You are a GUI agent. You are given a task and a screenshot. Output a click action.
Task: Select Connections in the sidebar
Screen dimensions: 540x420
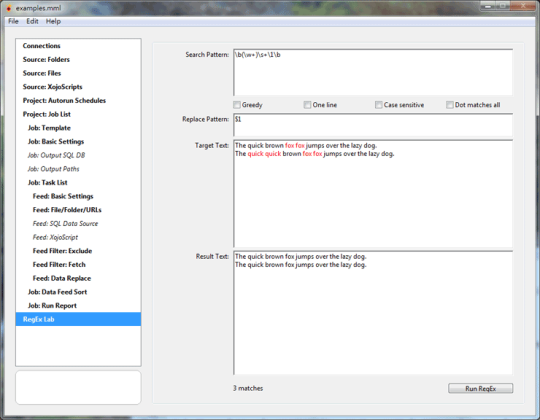[x=78, y=46]
